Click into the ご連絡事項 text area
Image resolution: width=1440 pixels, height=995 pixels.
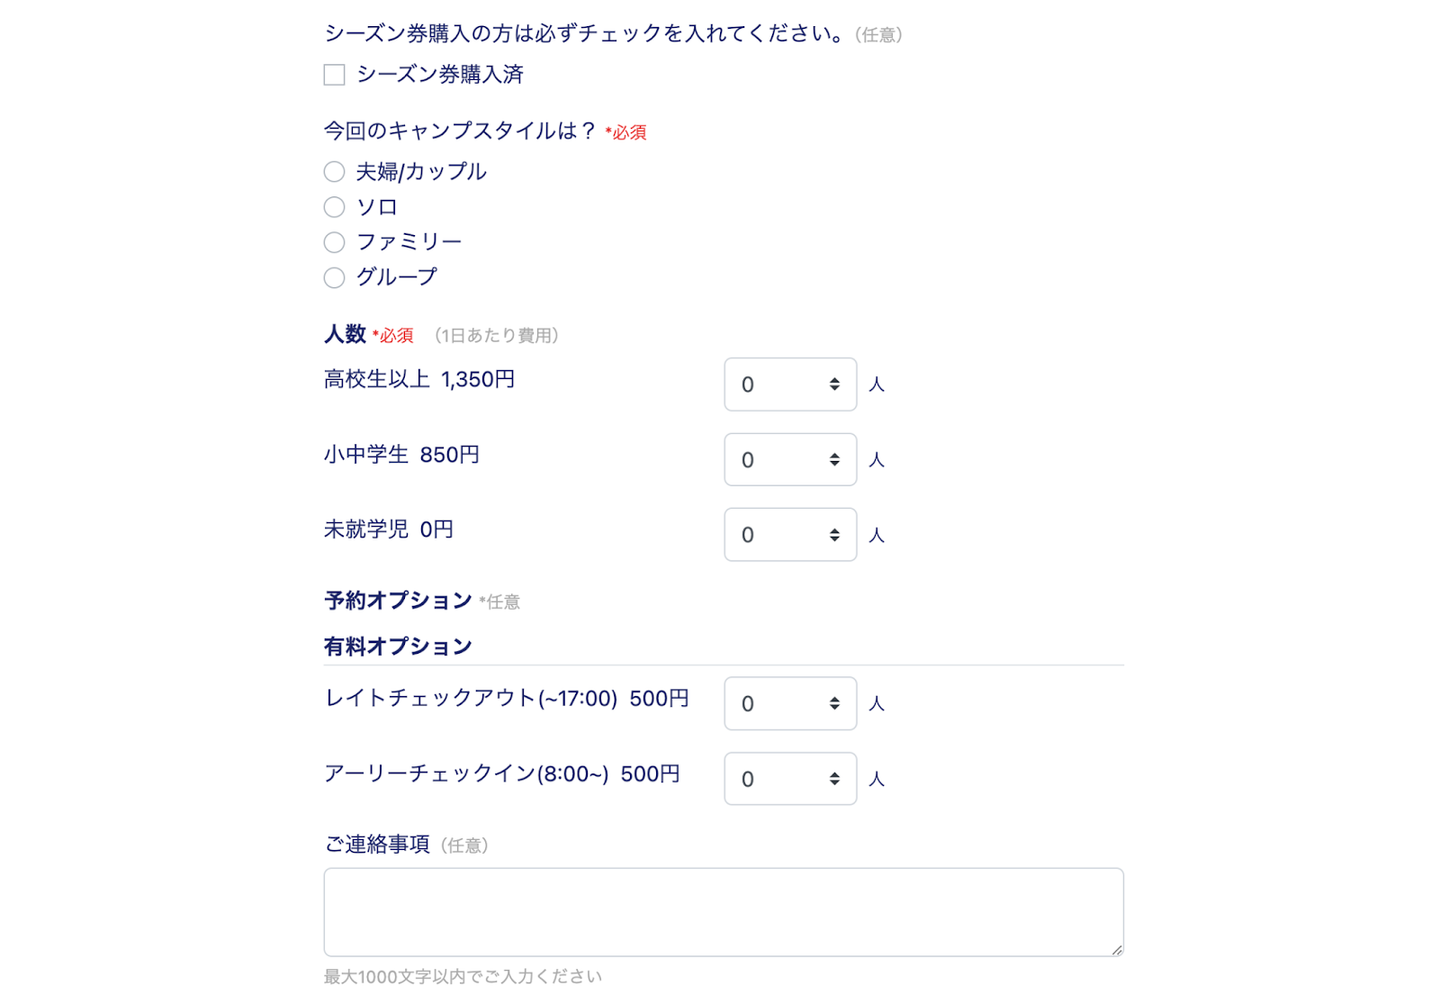click(x=722, y=911)
